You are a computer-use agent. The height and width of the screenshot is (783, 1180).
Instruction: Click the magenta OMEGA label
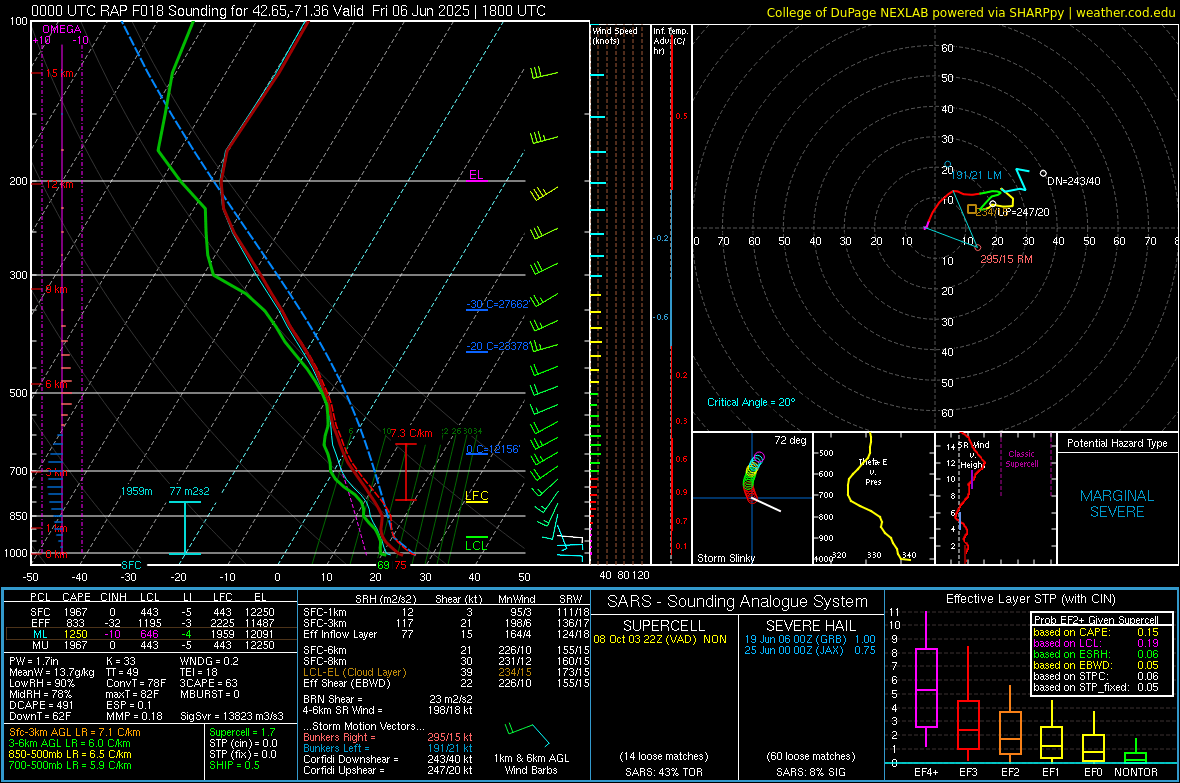(x=61, y=29)
